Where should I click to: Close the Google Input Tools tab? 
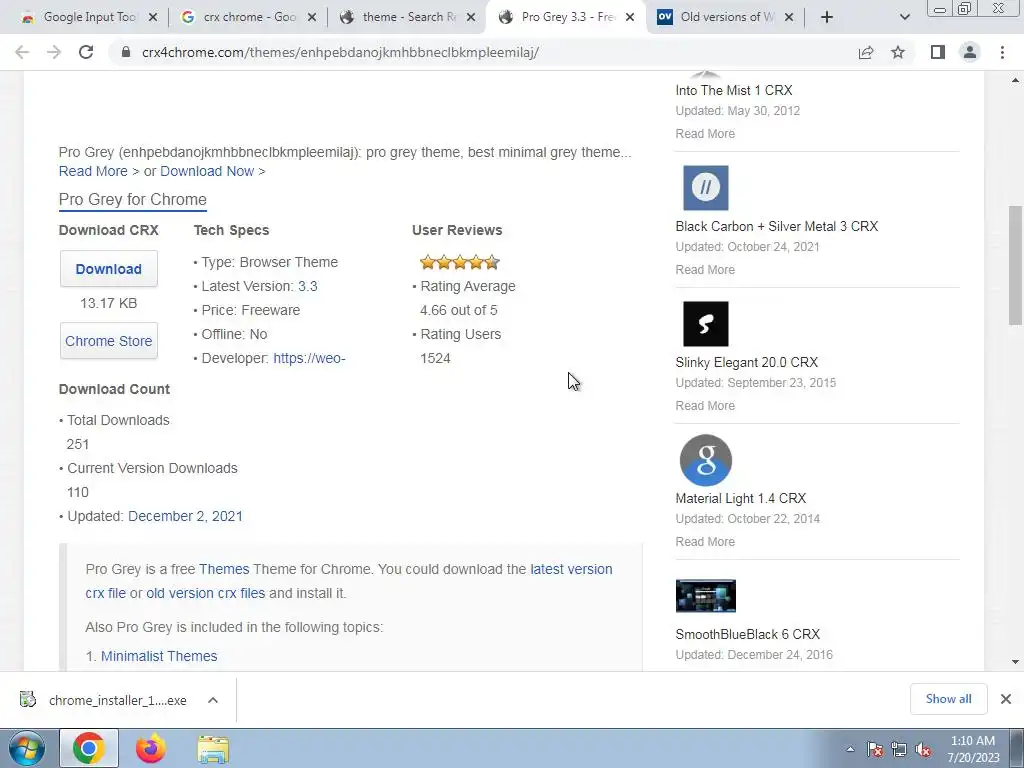[153, 17]
